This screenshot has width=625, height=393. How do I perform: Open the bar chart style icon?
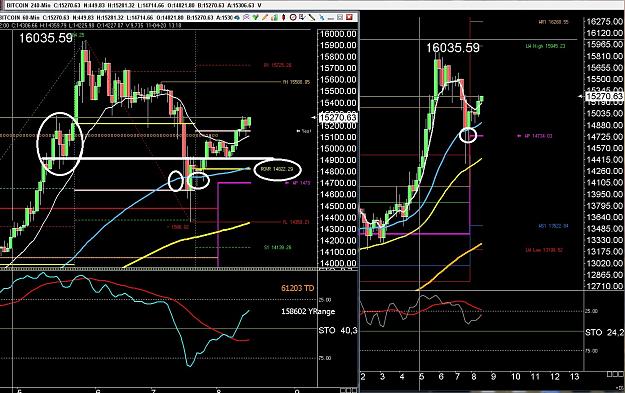coord(274,17)
